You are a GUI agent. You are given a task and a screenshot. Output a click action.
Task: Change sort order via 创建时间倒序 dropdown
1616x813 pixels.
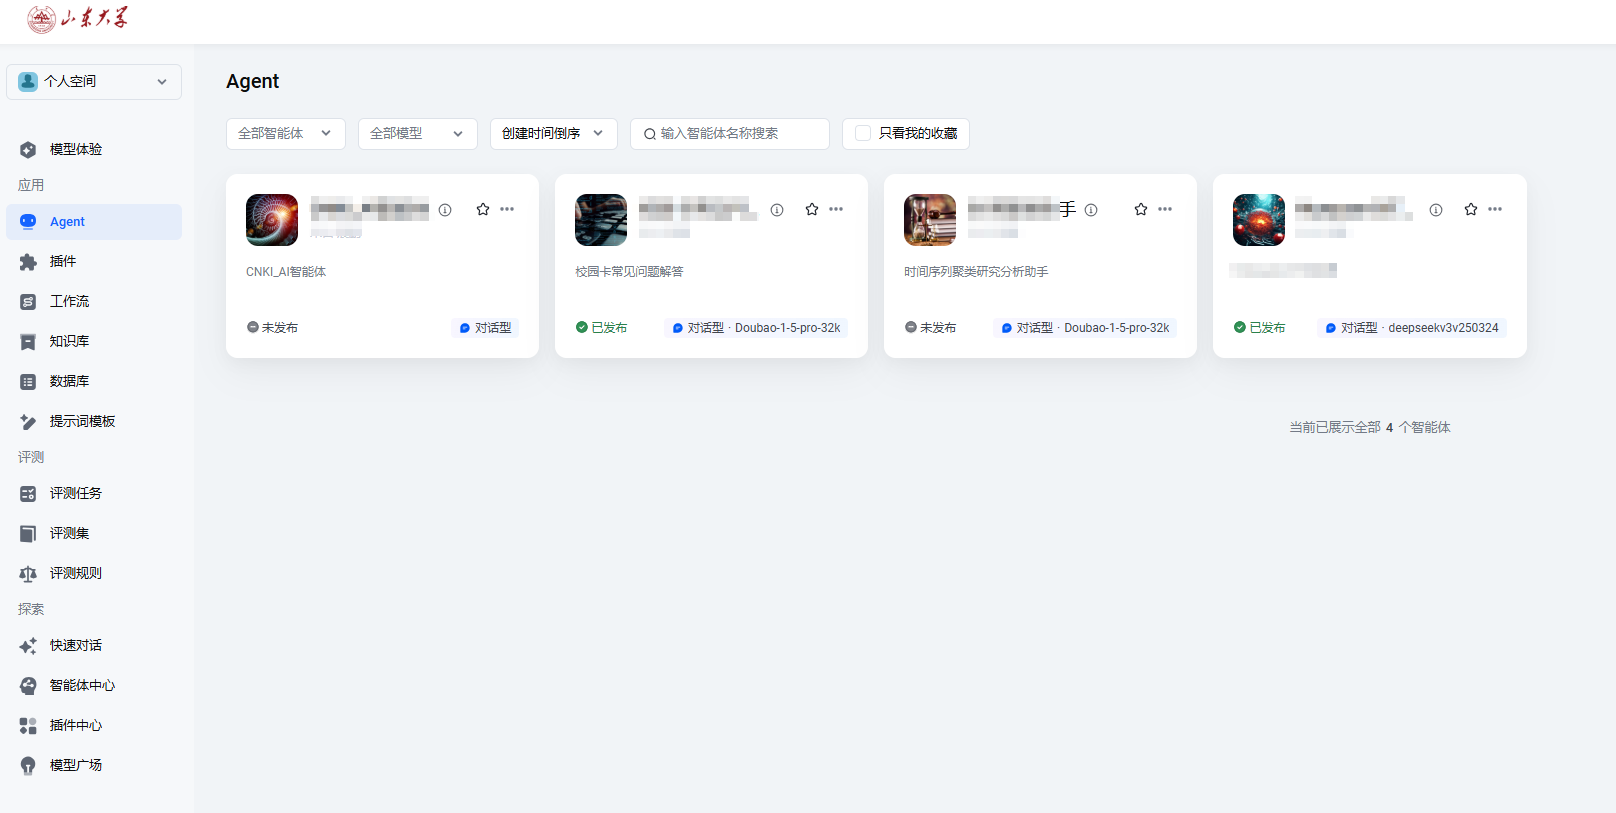pos(553,134)
